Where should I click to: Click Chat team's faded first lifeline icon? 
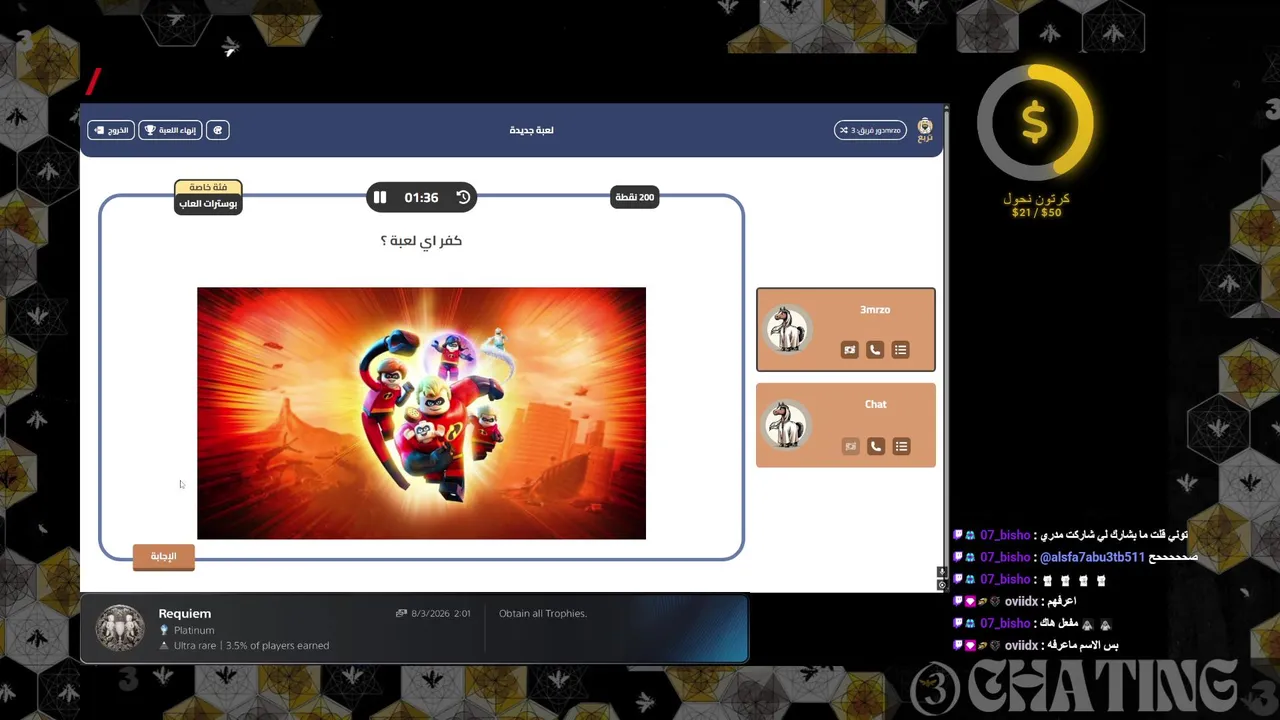point(850,446)
